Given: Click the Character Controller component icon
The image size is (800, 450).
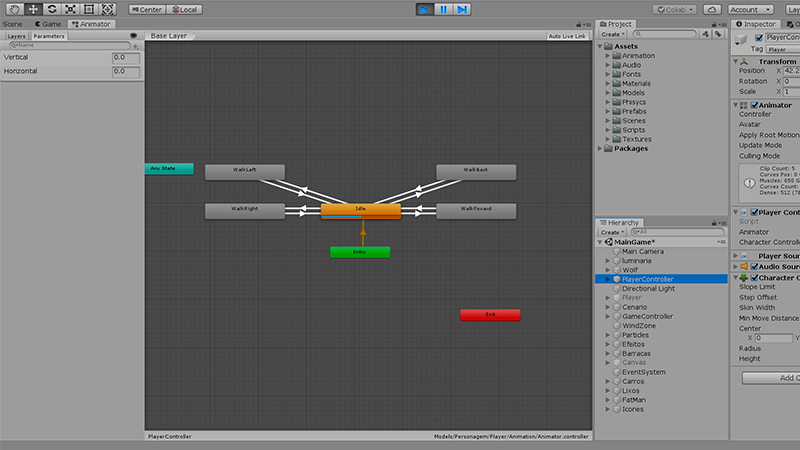Looking at the screenshot, I should tap(744, 278).
